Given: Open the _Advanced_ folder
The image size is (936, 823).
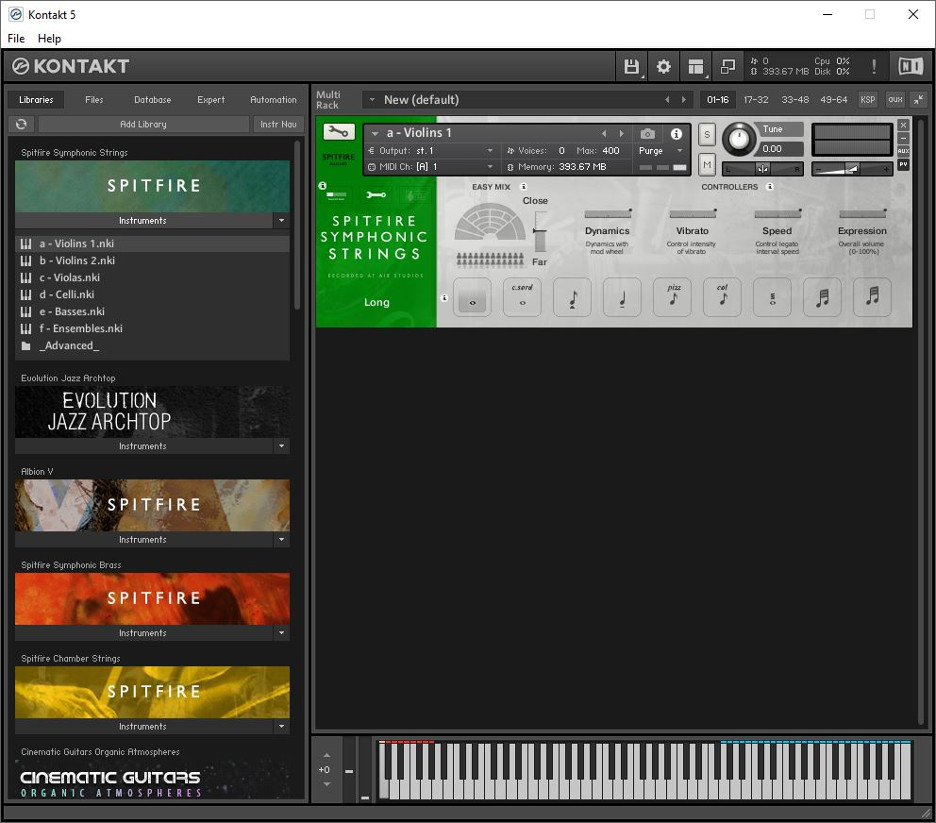Looking at the screenshot, I should 152,346.
